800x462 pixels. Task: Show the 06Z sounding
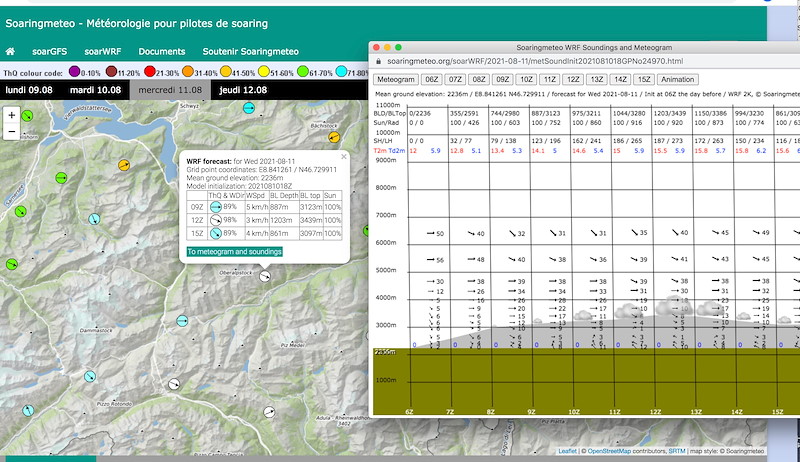click(x=432, y=80)
